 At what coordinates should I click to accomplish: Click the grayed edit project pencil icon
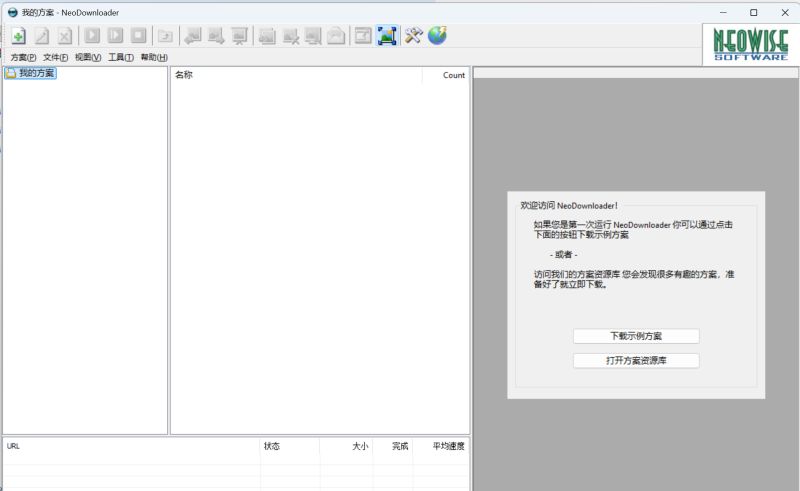click(x=42, y=36)
